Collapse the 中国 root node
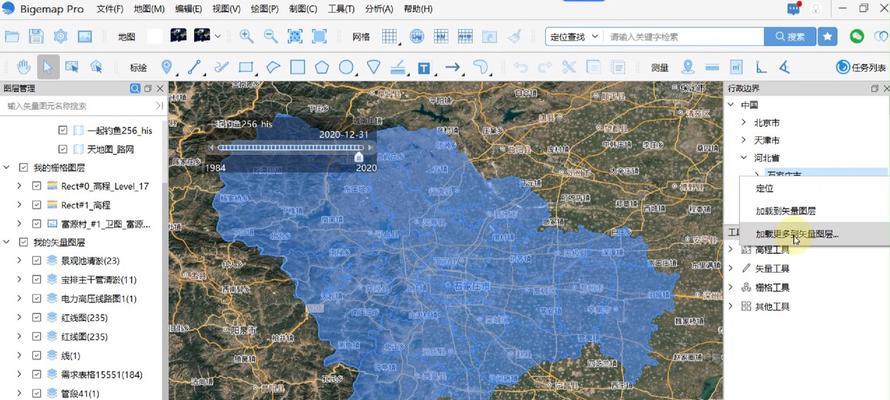Image resolution: width=890 pixels, height=400 pixels. point(731,105)
